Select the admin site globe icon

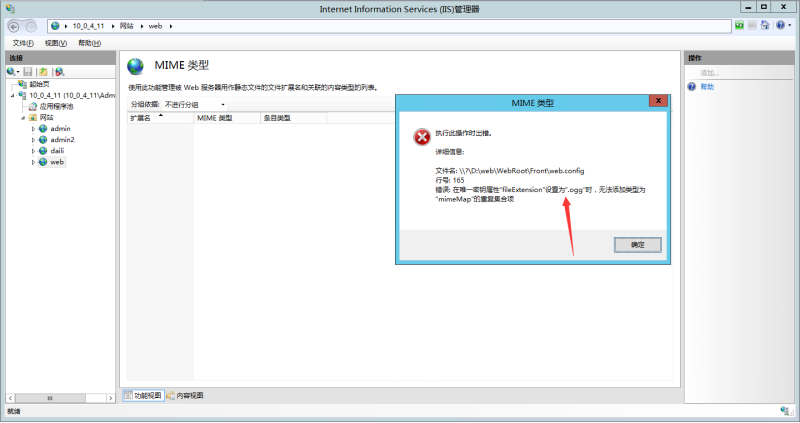pos(43,129)
